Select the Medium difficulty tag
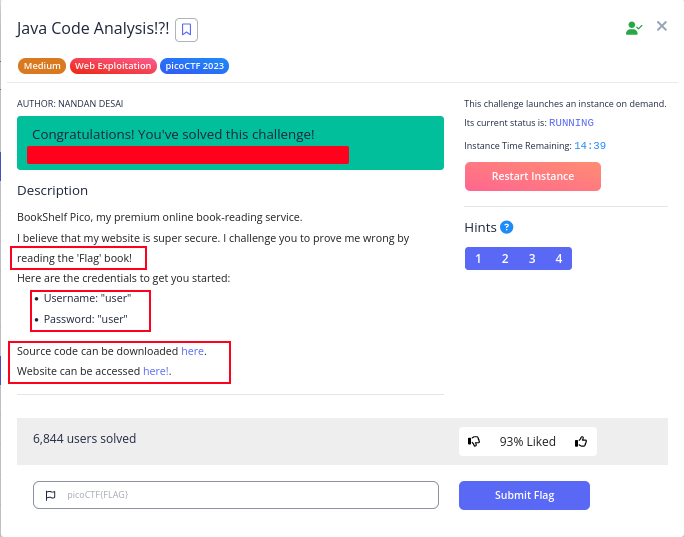This screenshot has width=684, height=537. [41, 66]
